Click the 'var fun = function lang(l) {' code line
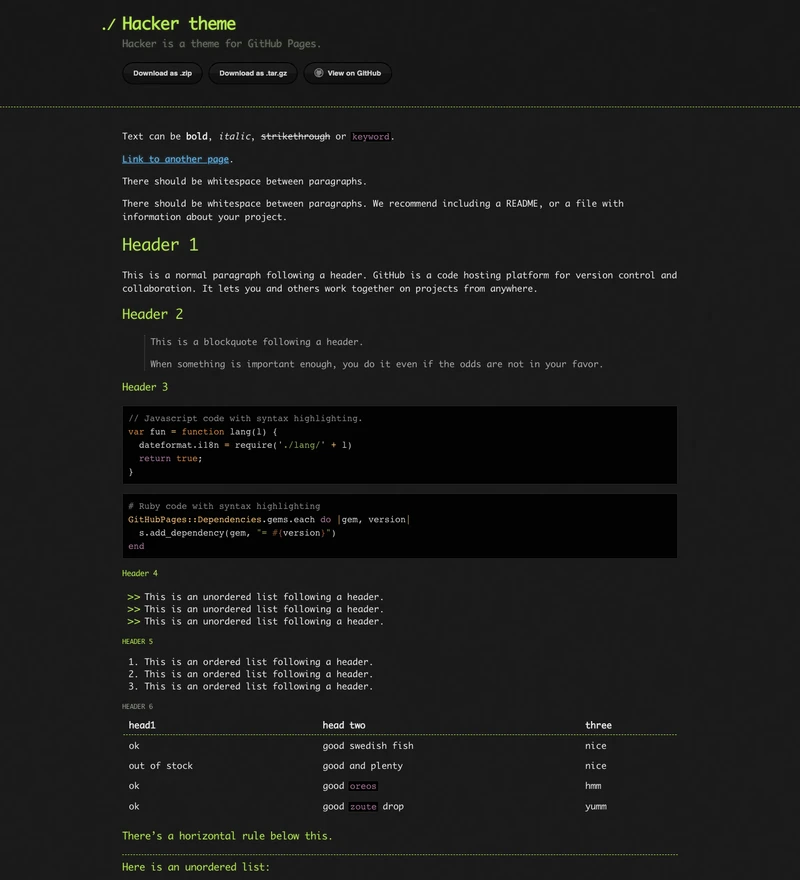800x880 pixels. point(203,432)
